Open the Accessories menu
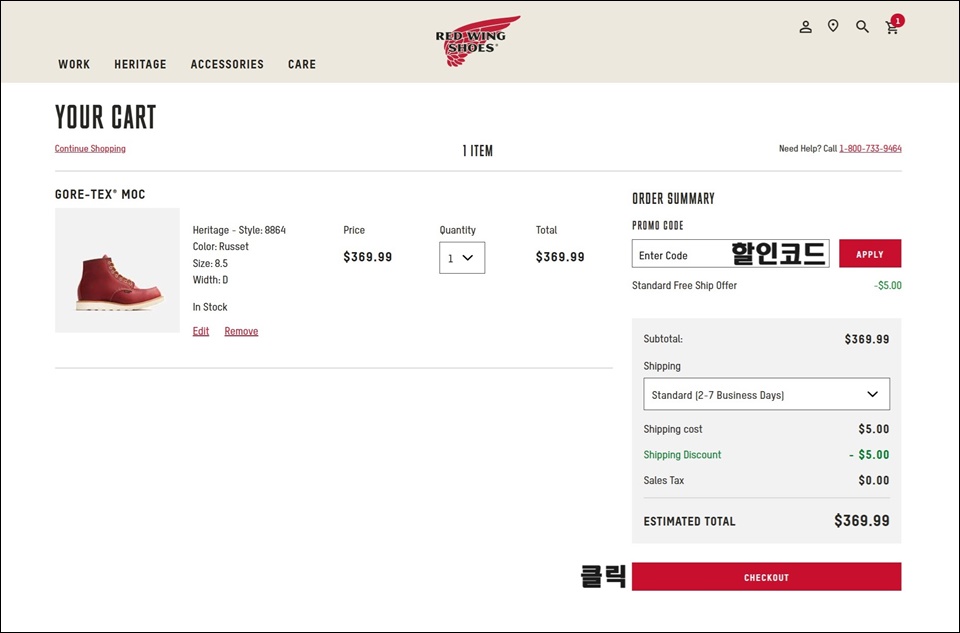The width and height of the screenshot is (960, 633). (x=227, y=64)
